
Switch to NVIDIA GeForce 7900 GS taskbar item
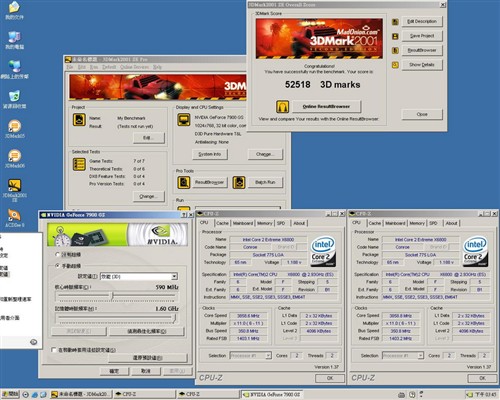pyautogui.click(x=272, y=394)
